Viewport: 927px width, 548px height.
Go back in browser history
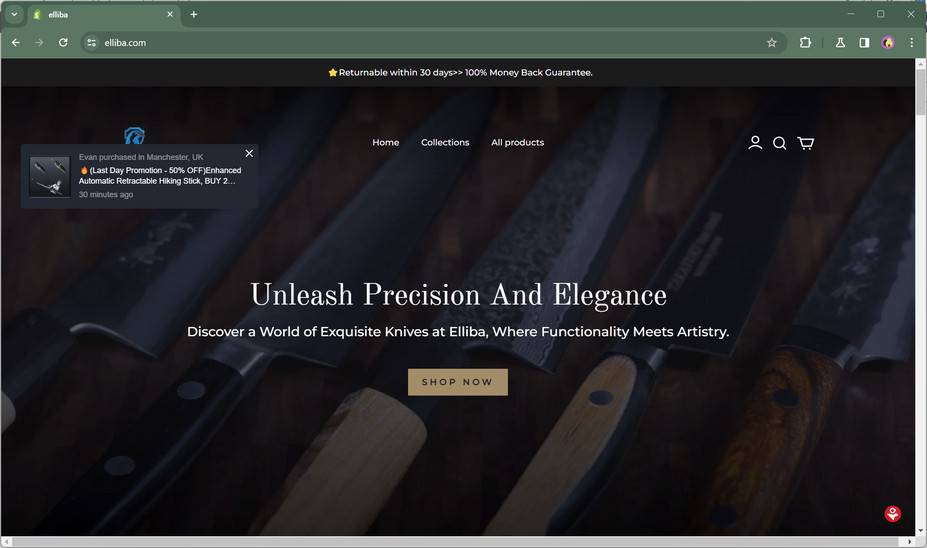point(16,43)
